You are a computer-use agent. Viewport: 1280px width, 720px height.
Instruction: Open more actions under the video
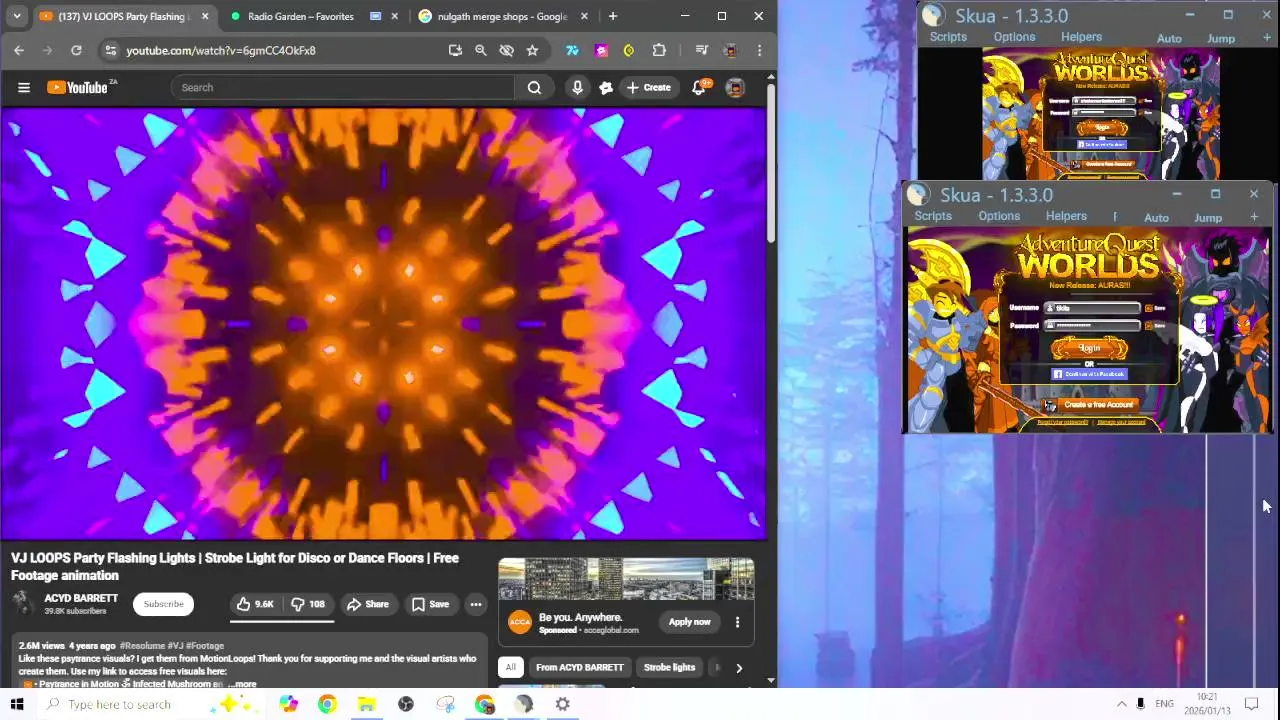coord(476,604)
